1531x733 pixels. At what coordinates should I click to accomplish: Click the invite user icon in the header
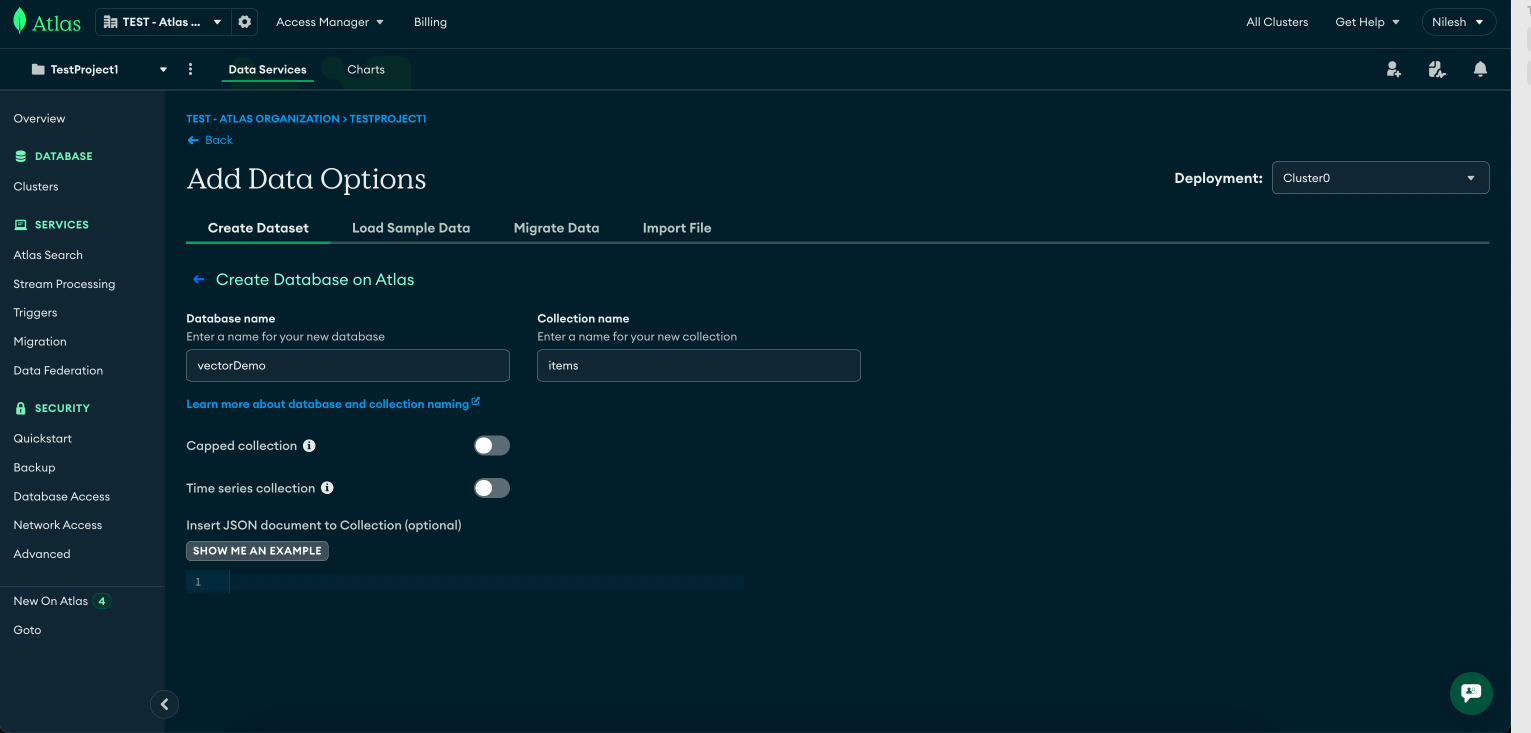point(1393,69)
